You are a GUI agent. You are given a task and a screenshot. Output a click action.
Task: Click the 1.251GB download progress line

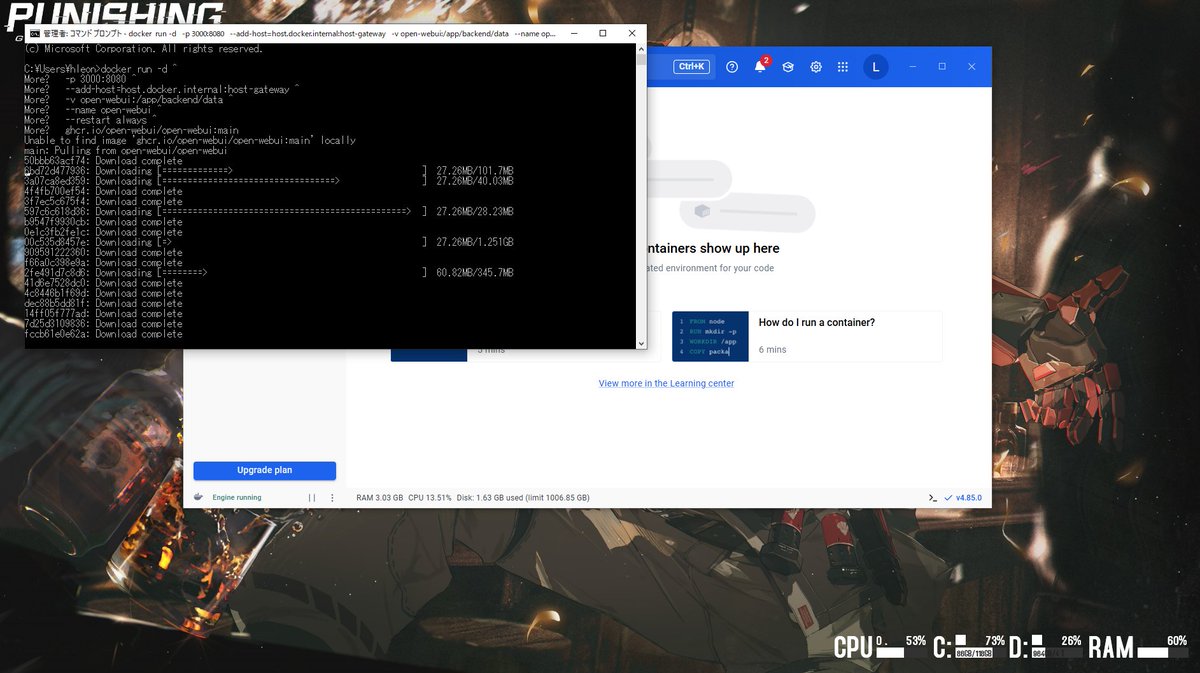[269, 242]
